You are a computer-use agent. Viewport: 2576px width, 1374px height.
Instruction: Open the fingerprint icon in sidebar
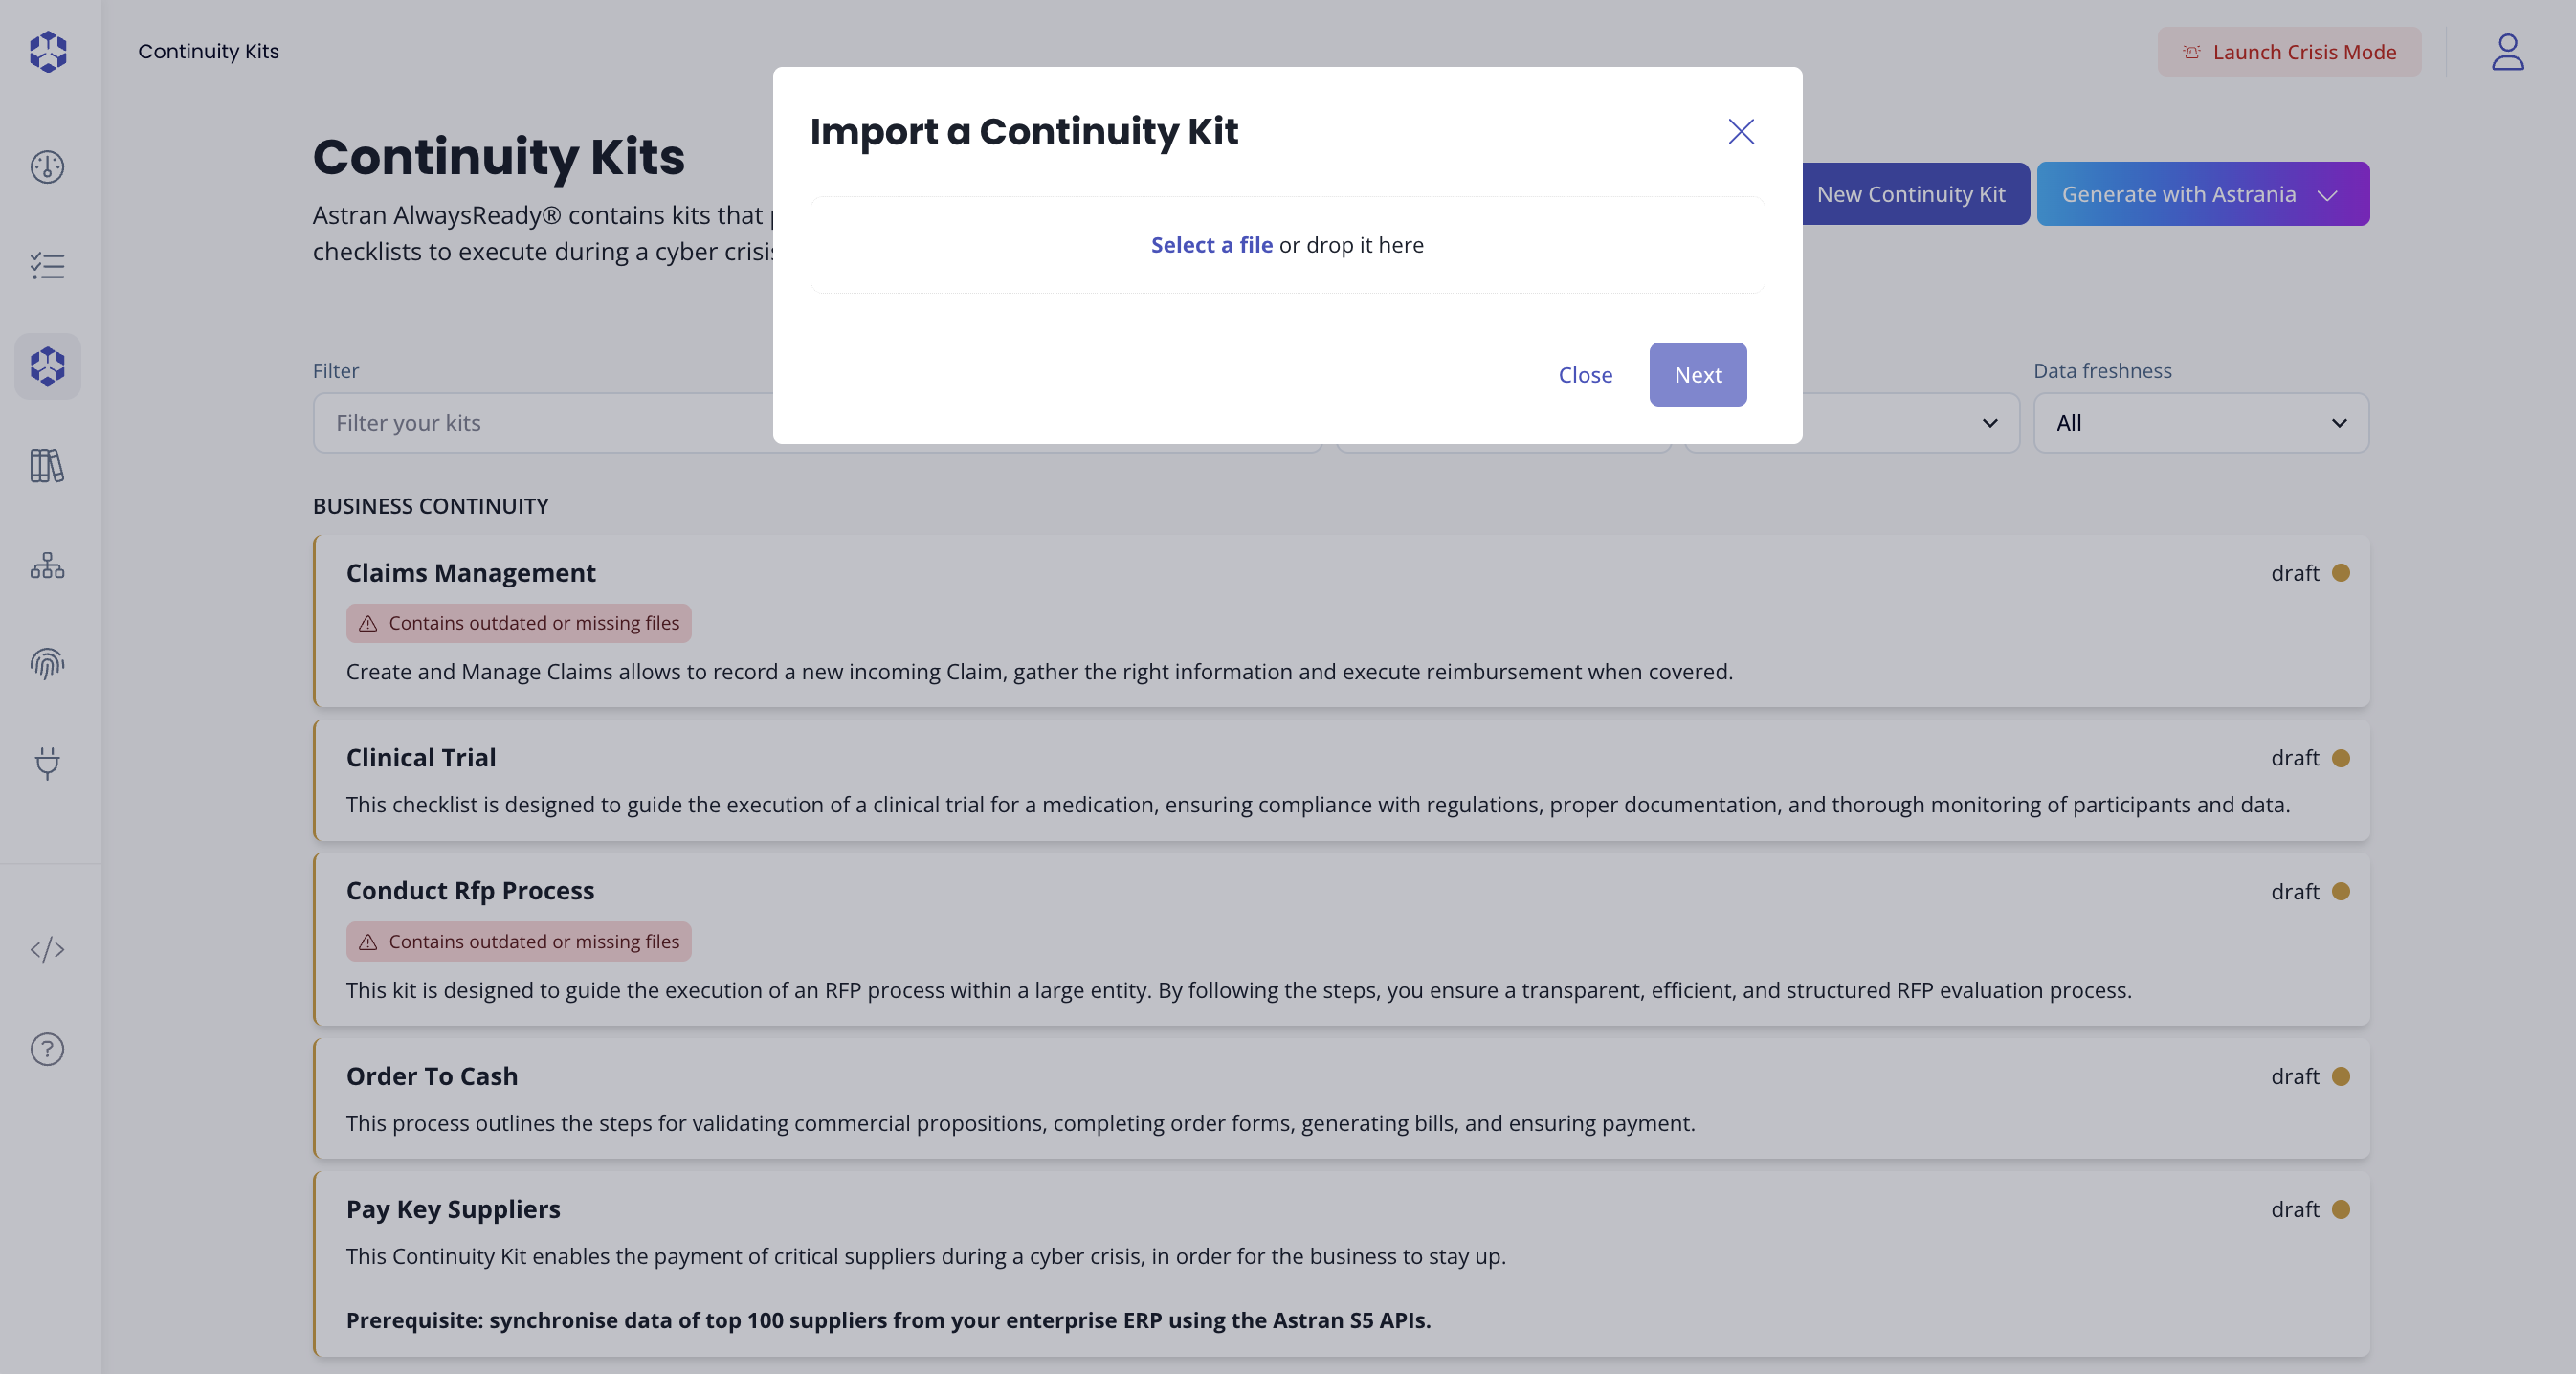[47, 664]
